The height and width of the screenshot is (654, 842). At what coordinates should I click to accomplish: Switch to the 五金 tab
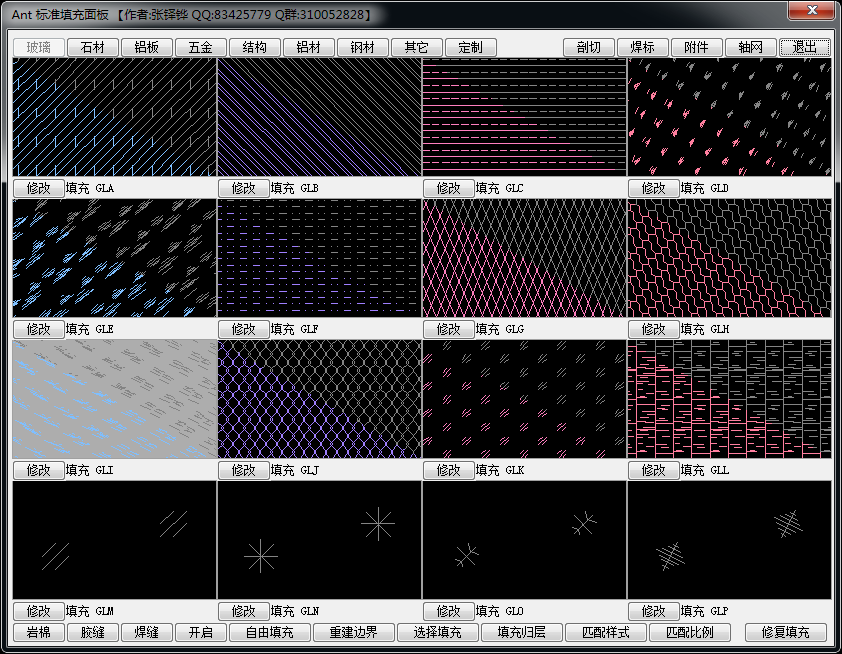(x=201, y=47)
